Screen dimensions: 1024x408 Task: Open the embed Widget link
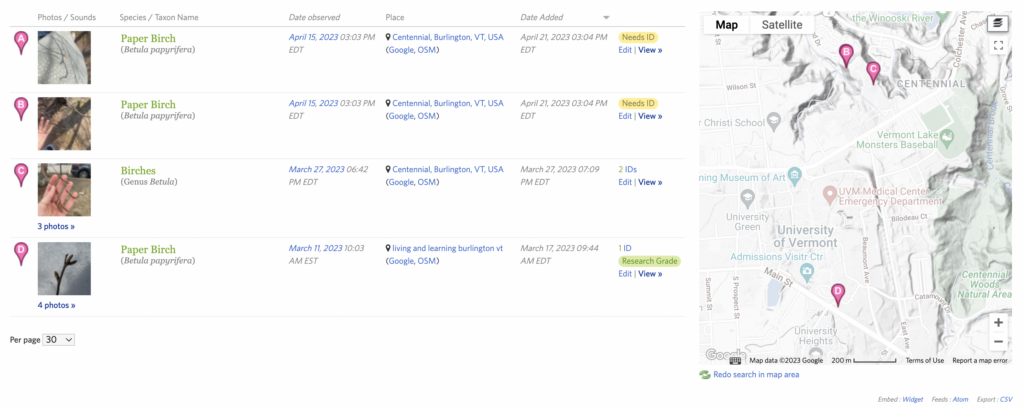point(913,399)
